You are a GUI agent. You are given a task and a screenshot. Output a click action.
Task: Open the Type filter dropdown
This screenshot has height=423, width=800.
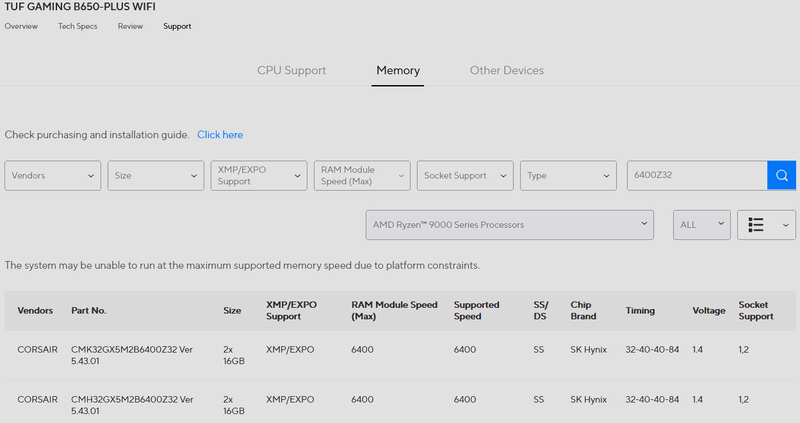coord(567,175)
